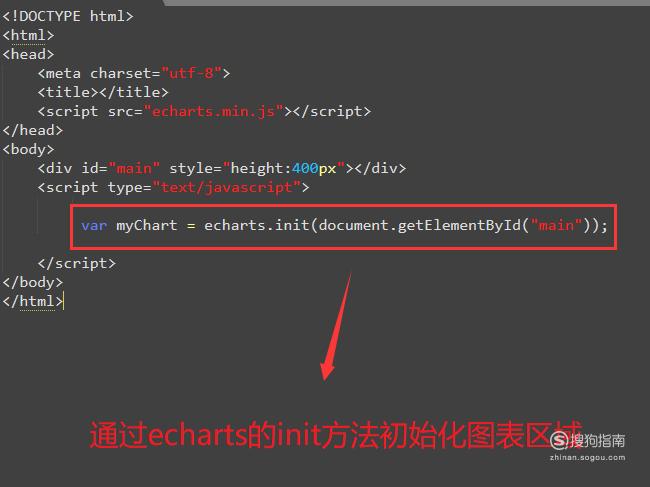Image resolution: width=650 pixels, height=487 pixels.
Task: Click the closing head tag
Action: (32, 130)
